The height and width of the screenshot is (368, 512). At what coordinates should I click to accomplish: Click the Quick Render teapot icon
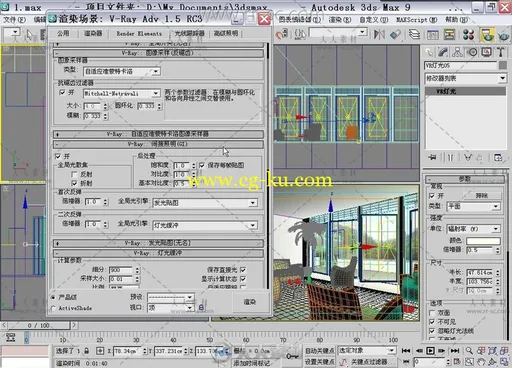504,35
